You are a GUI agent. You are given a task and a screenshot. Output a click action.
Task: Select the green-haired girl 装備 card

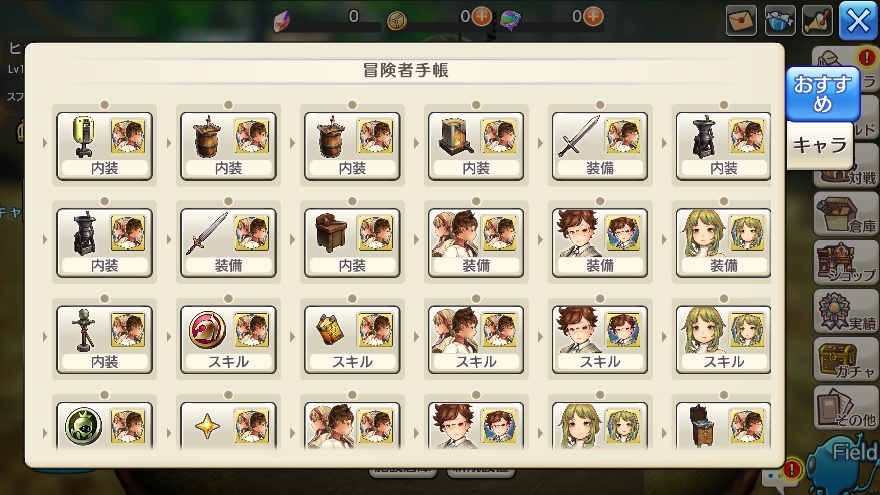pyautogui.click(x=723, y=242)
